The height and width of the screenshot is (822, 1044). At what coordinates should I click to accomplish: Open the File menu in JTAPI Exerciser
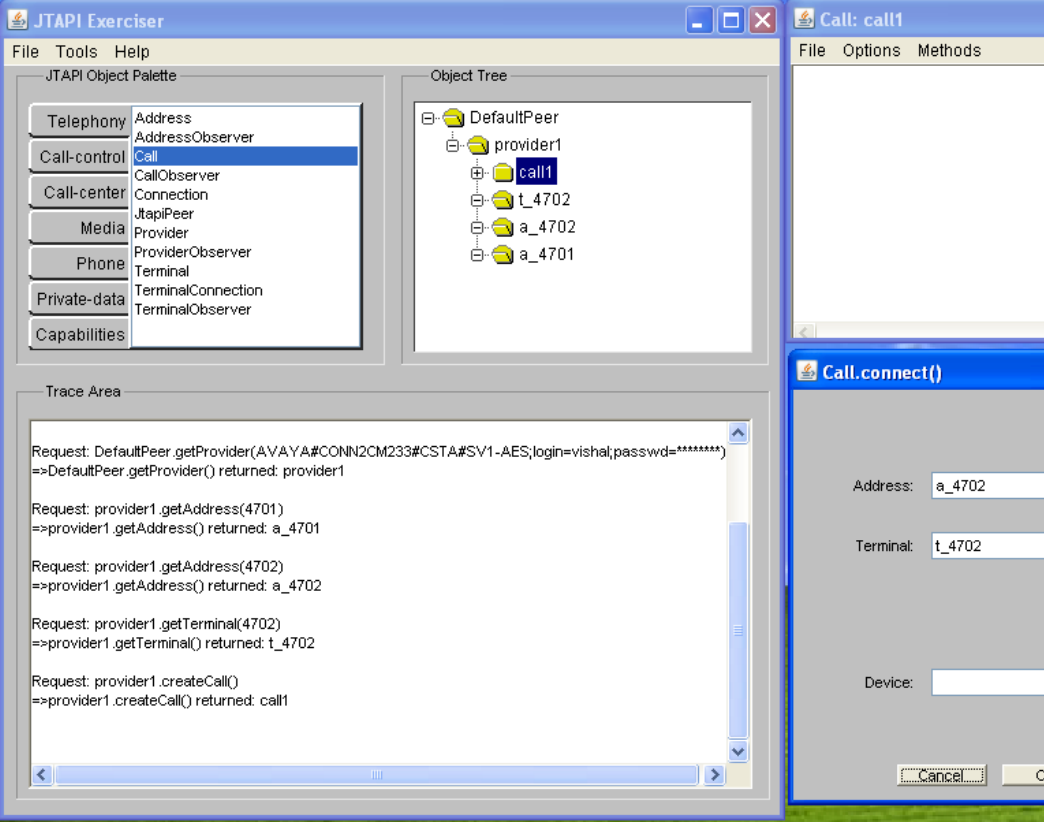[25, 52]
